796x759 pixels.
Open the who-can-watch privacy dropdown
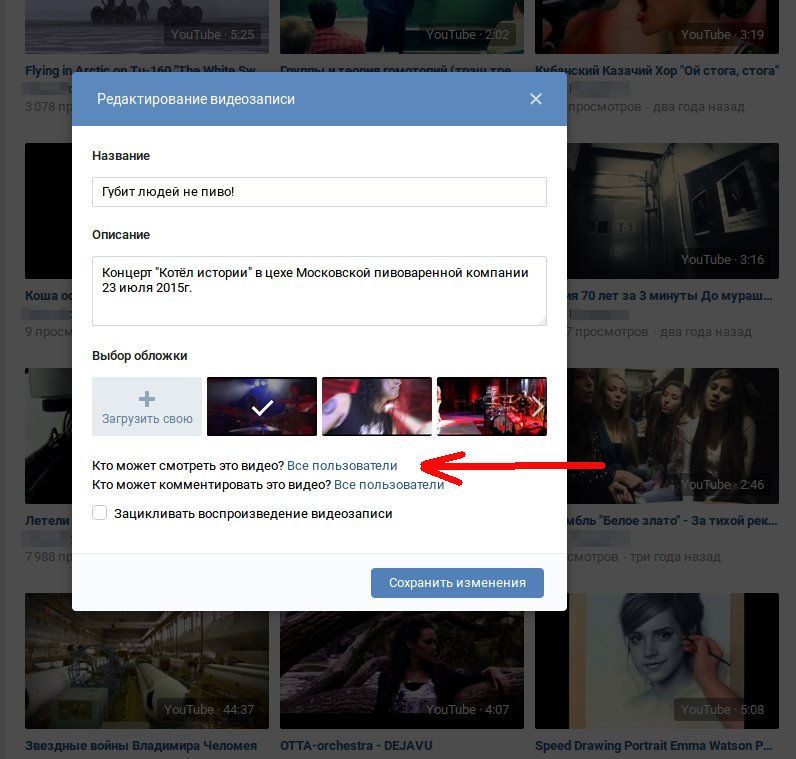coord(342,466)
